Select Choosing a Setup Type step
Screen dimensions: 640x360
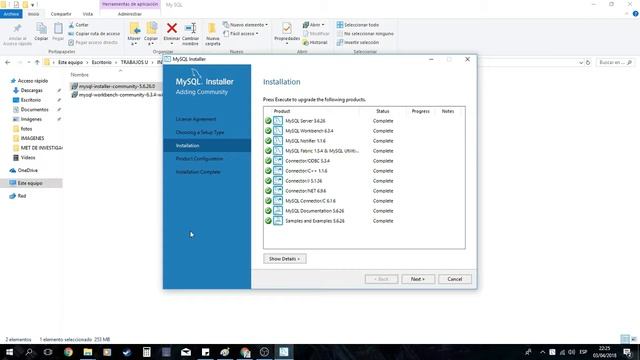200,132
